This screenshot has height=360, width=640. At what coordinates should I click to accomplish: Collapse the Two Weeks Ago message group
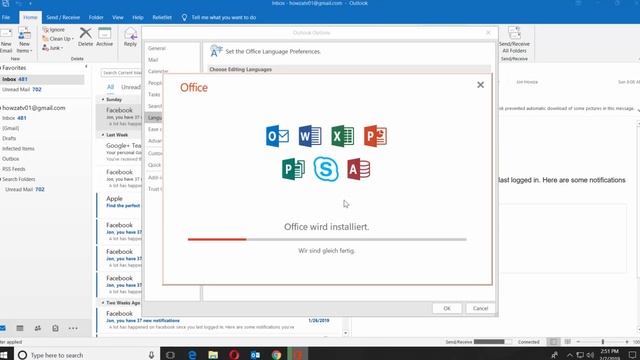pyautogui.click(x=103, y=303)
